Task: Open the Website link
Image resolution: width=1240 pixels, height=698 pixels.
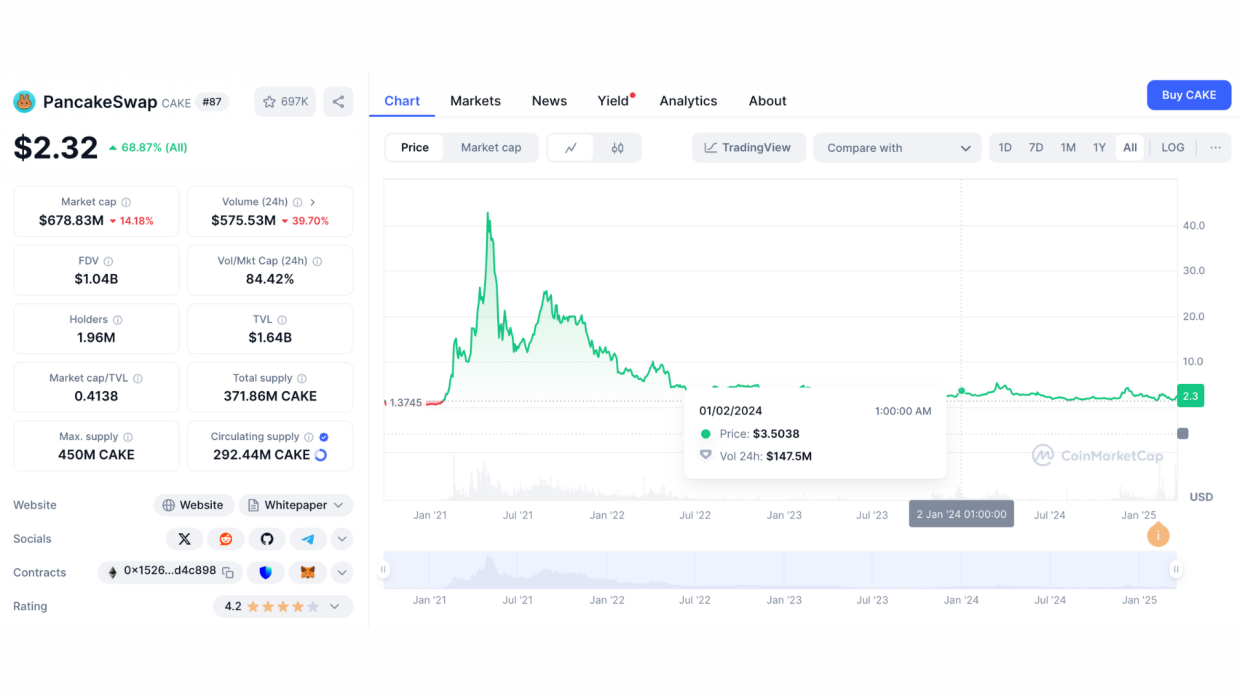Action: (x=194, y=505)
